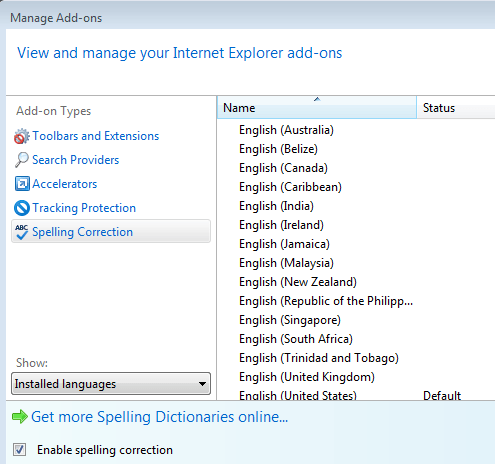Click the Status column header
The image size is (495, 464).
tap(456, 108)
